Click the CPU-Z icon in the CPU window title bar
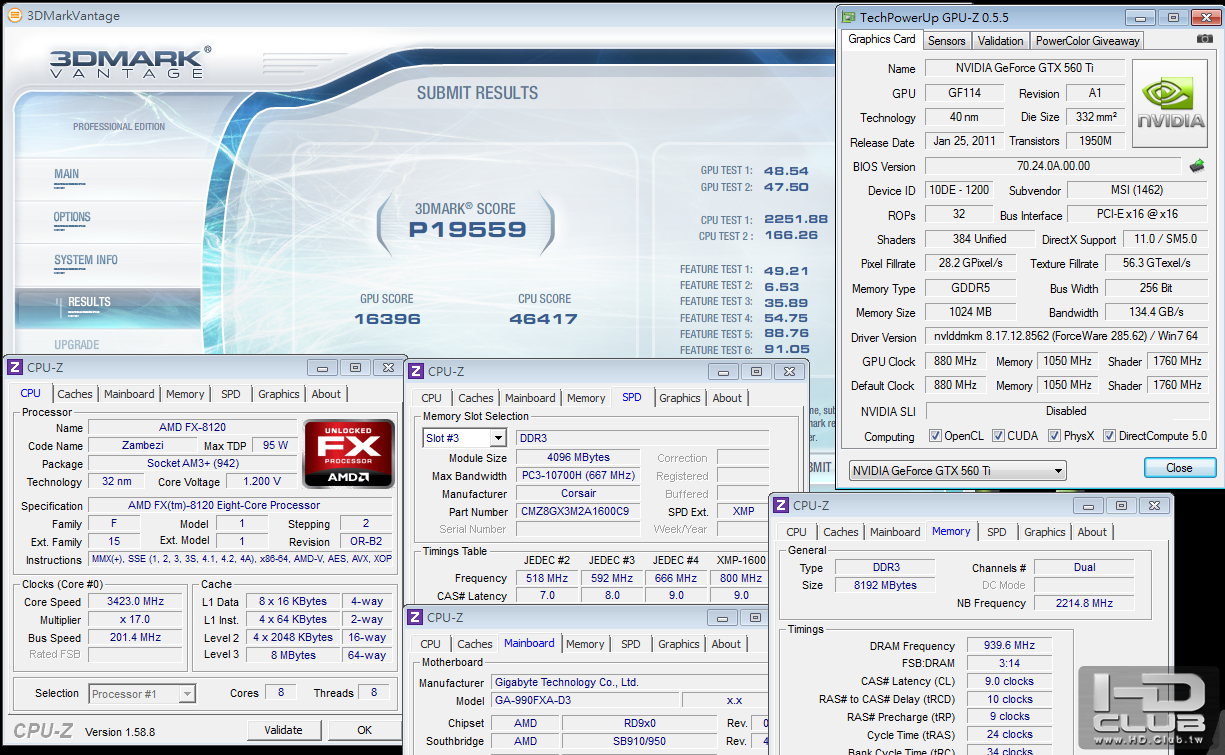 pos(15,367)
